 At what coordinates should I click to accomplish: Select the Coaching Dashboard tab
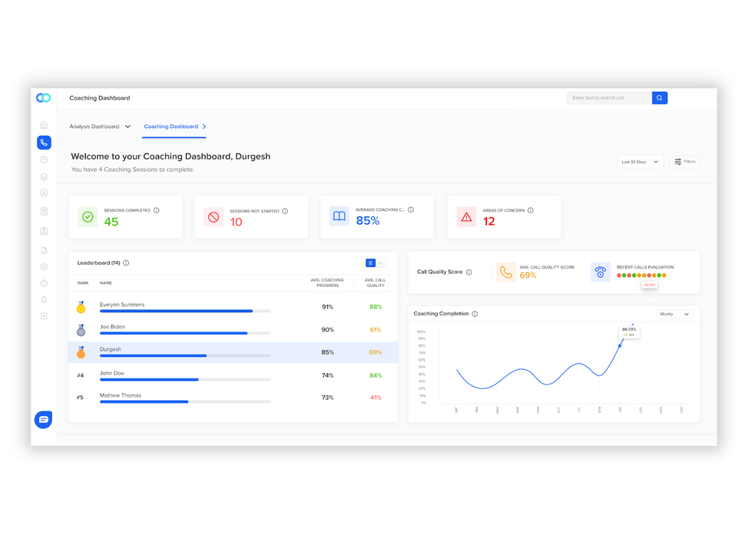[x=171, y=127]
